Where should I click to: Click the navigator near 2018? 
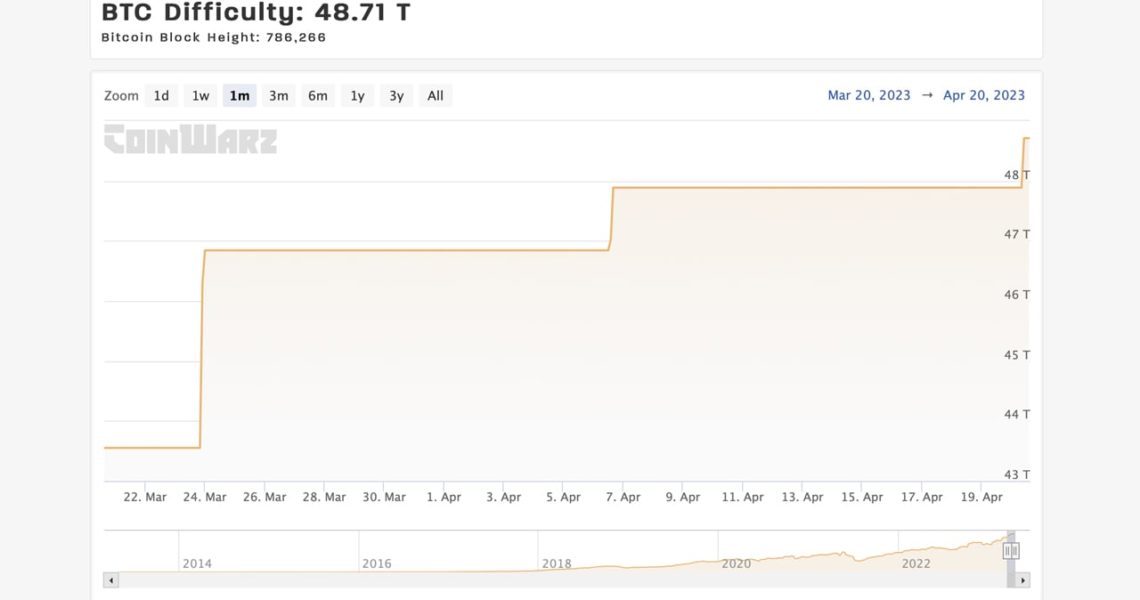click(x=556, y=558)
